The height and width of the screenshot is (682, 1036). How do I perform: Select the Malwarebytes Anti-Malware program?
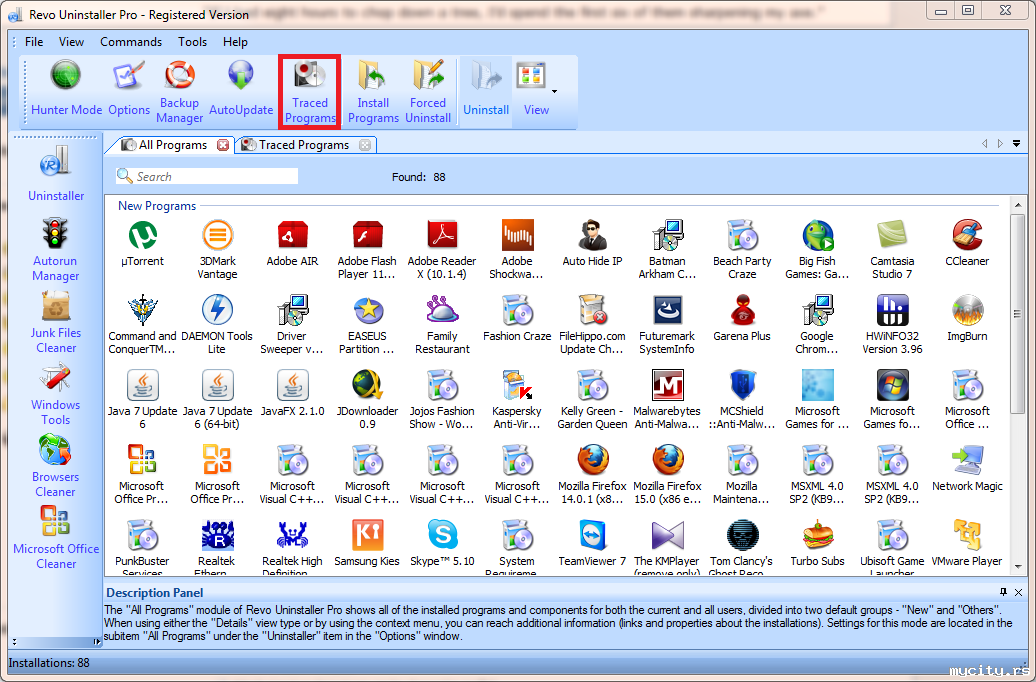click(x=667, y=398)
